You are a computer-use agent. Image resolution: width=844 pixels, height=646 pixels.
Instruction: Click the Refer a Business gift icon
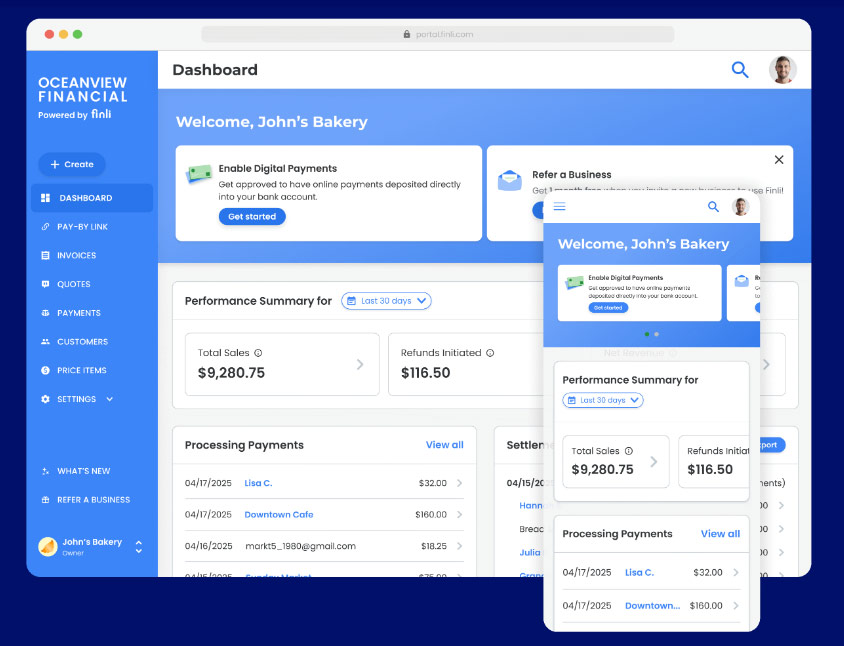point(45,500)
